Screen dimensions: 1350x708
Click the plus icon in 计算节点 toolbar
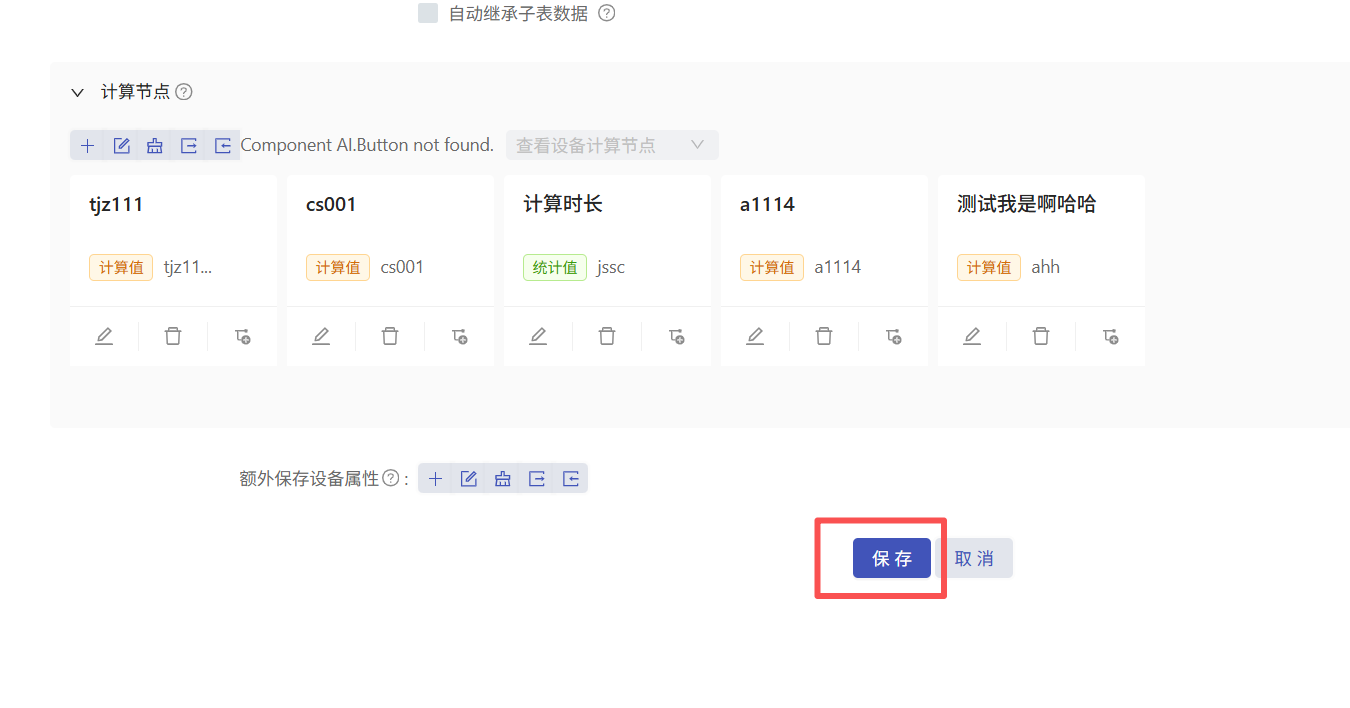(x=88, y=146)
